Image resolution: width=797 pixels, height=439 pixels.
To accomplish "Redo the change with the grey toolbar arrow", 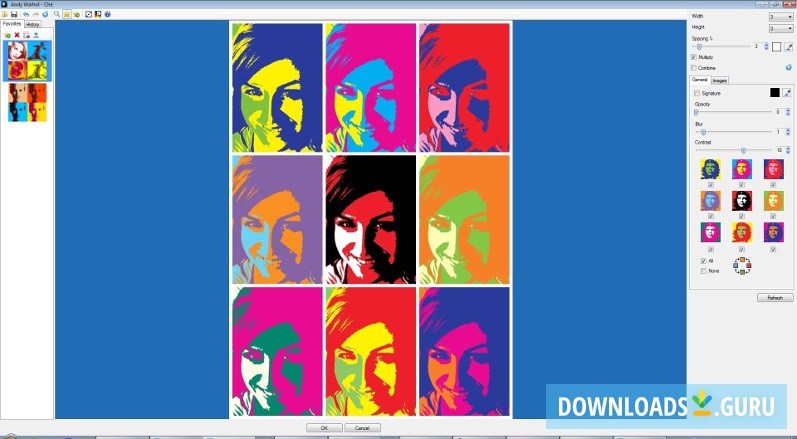I will tap(36, 14).
